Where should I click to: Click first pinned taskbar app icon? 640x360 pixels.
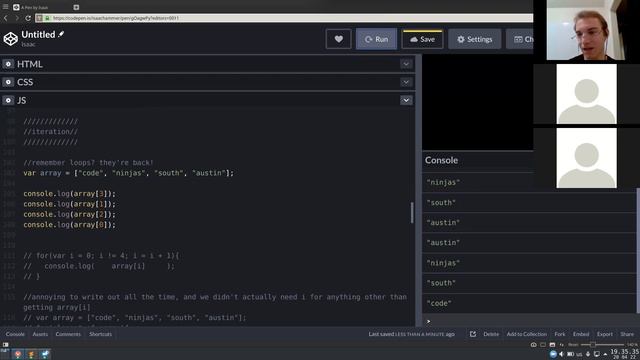(18, 354)
